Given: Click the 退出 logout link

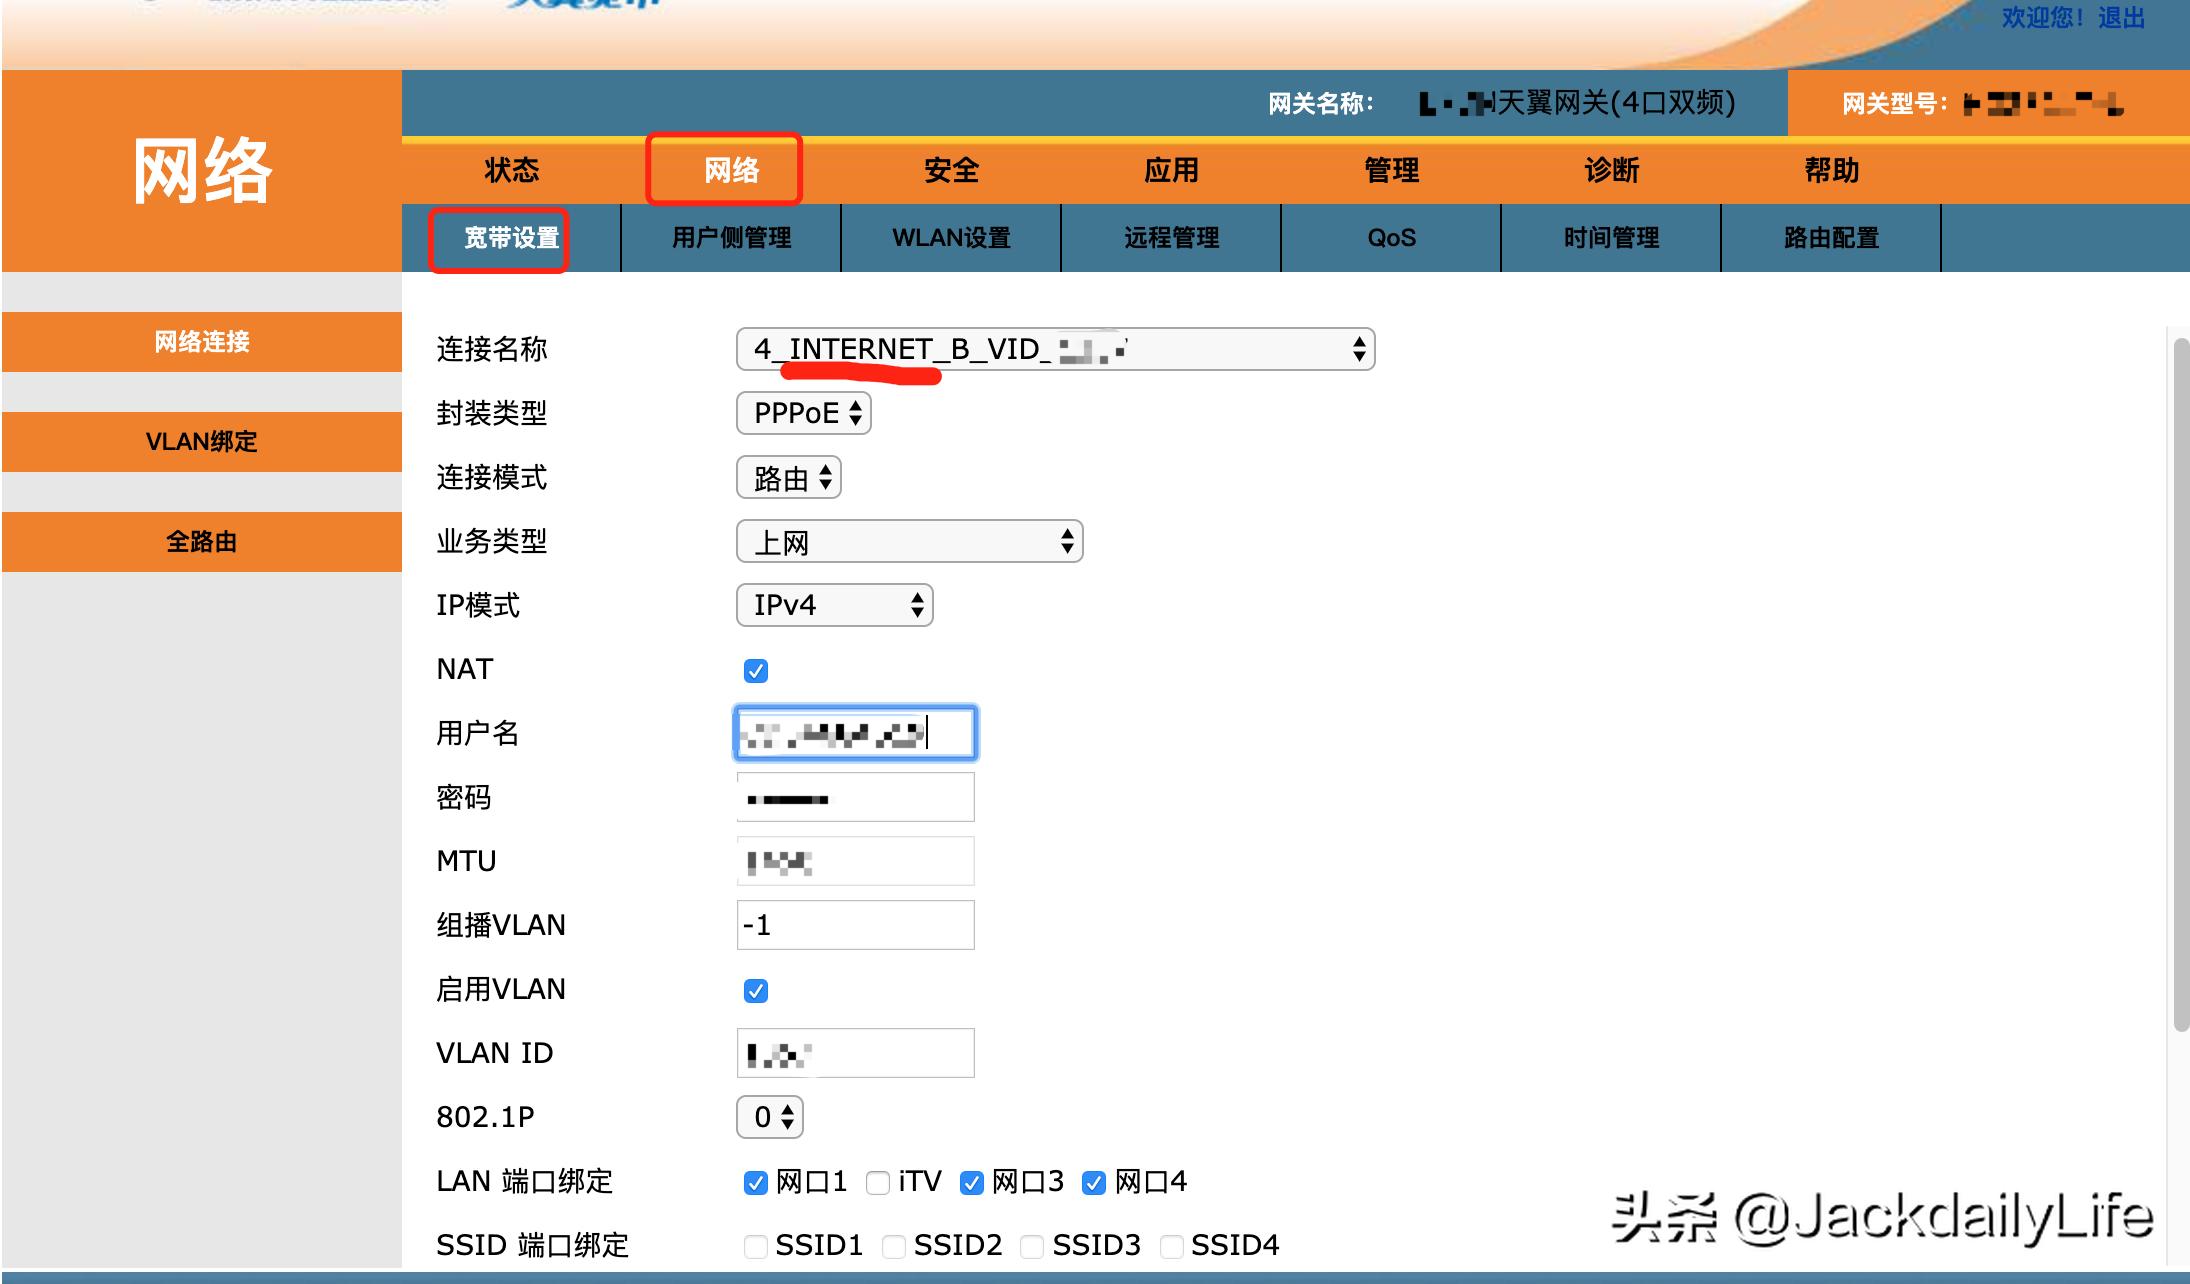Looking at the screenshot, I should 2124,17.
